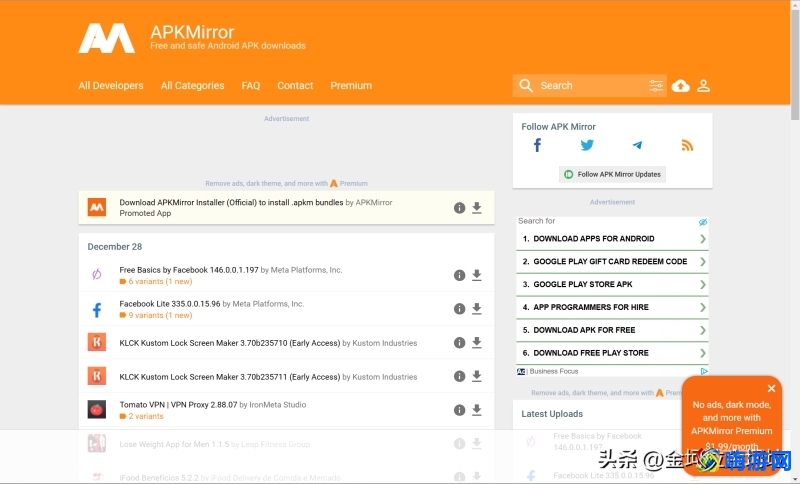Download KLCK Kustom Lock Screen Maker 3.70b235711
This screenshot has width=800, height=484.
pyautogui.click(x=477, y=376)
